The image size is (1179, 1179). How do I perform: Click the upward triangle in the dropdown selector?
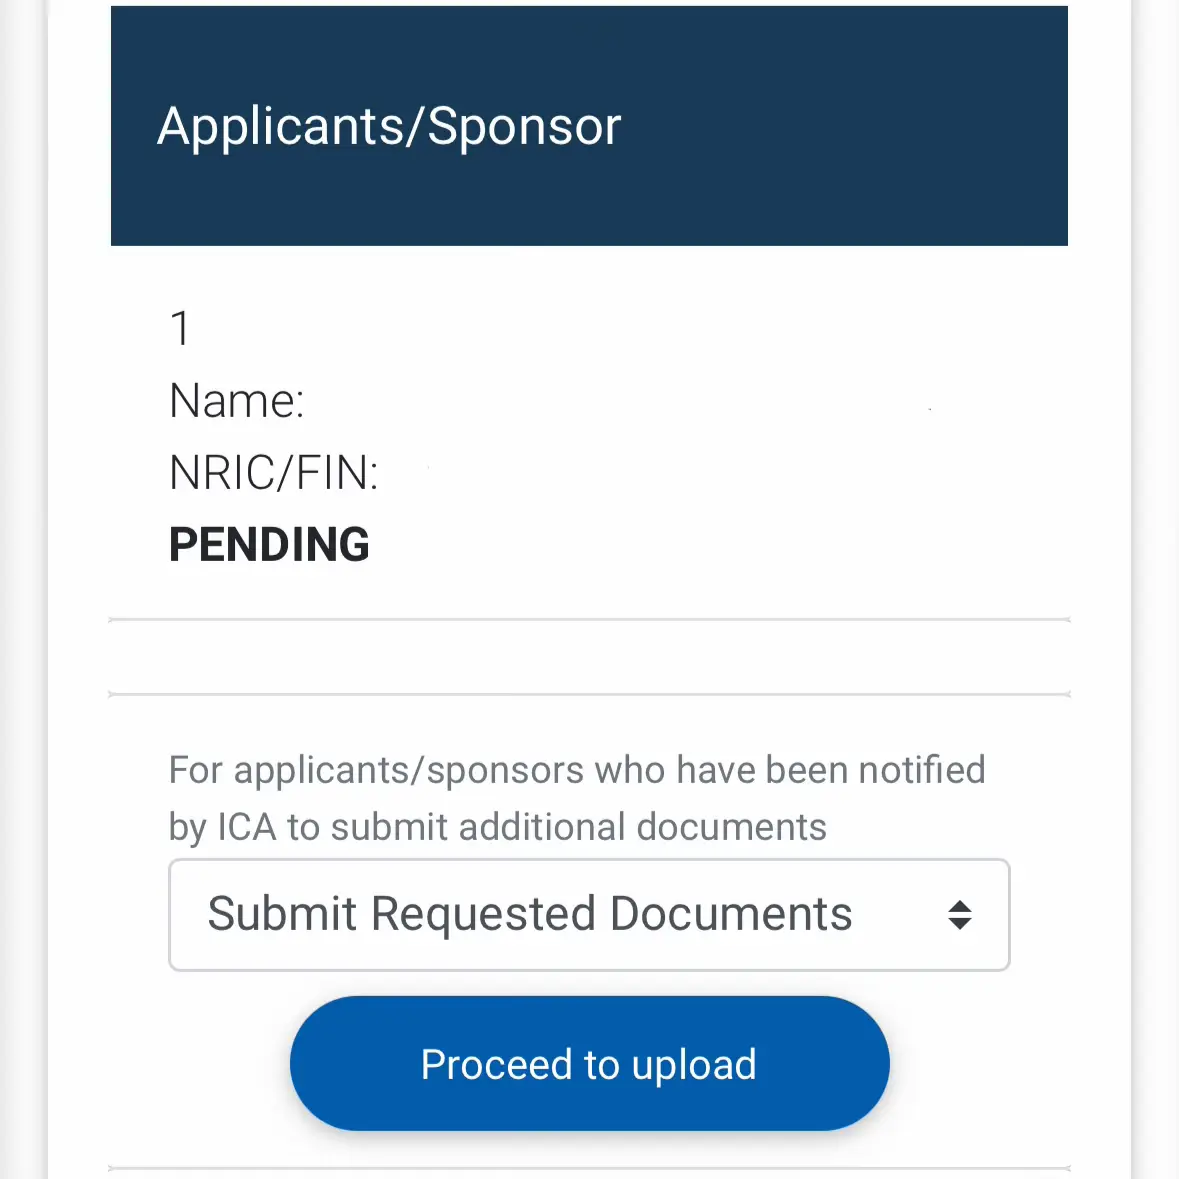point(959,906)
